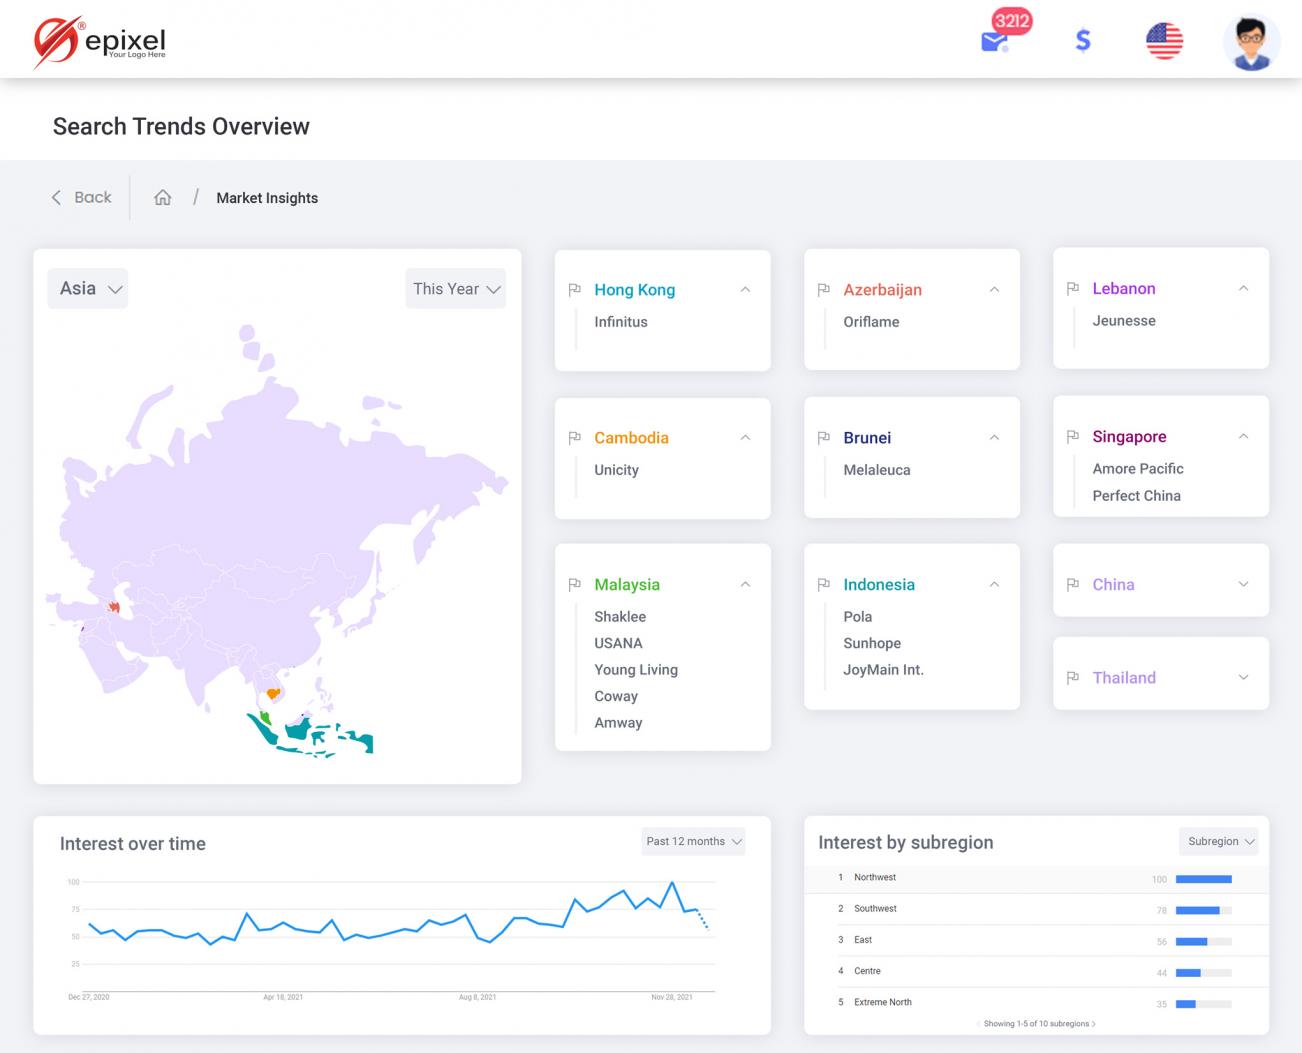
Task: Click the Extreme North subregion row label
Action: click(883, 1002)
